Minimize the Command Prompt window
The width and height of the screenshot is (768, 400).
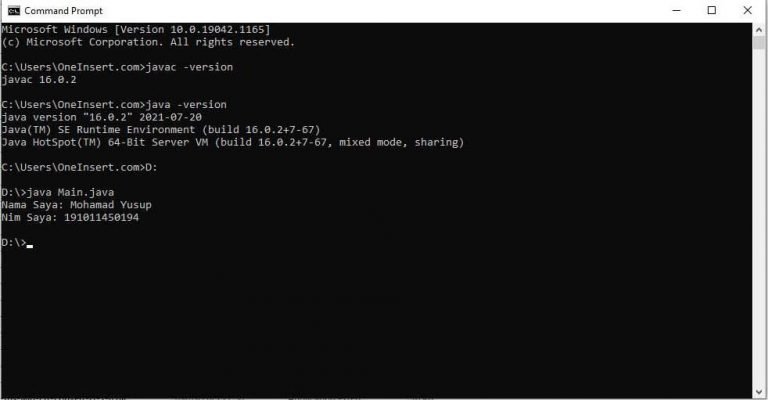point(676,10)
